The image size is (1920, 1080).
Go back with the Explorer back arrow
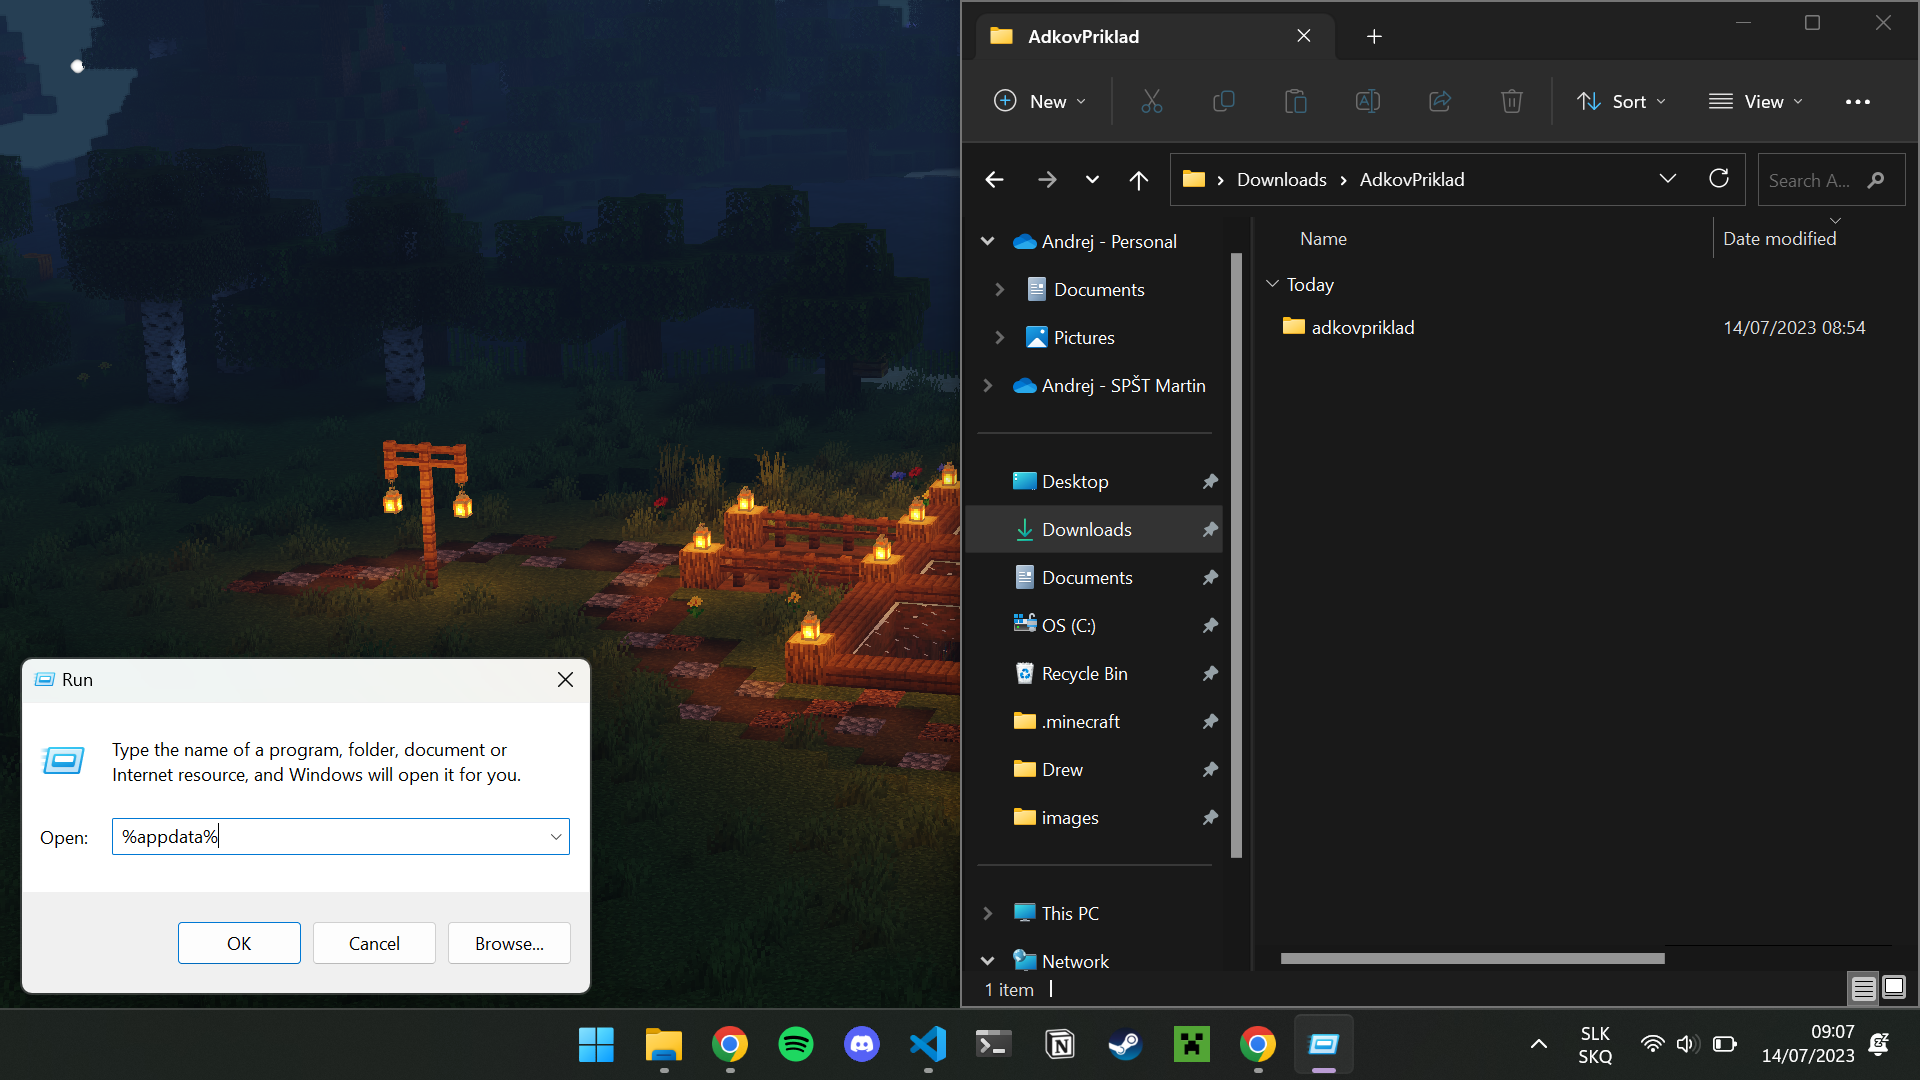pos(994,179)
